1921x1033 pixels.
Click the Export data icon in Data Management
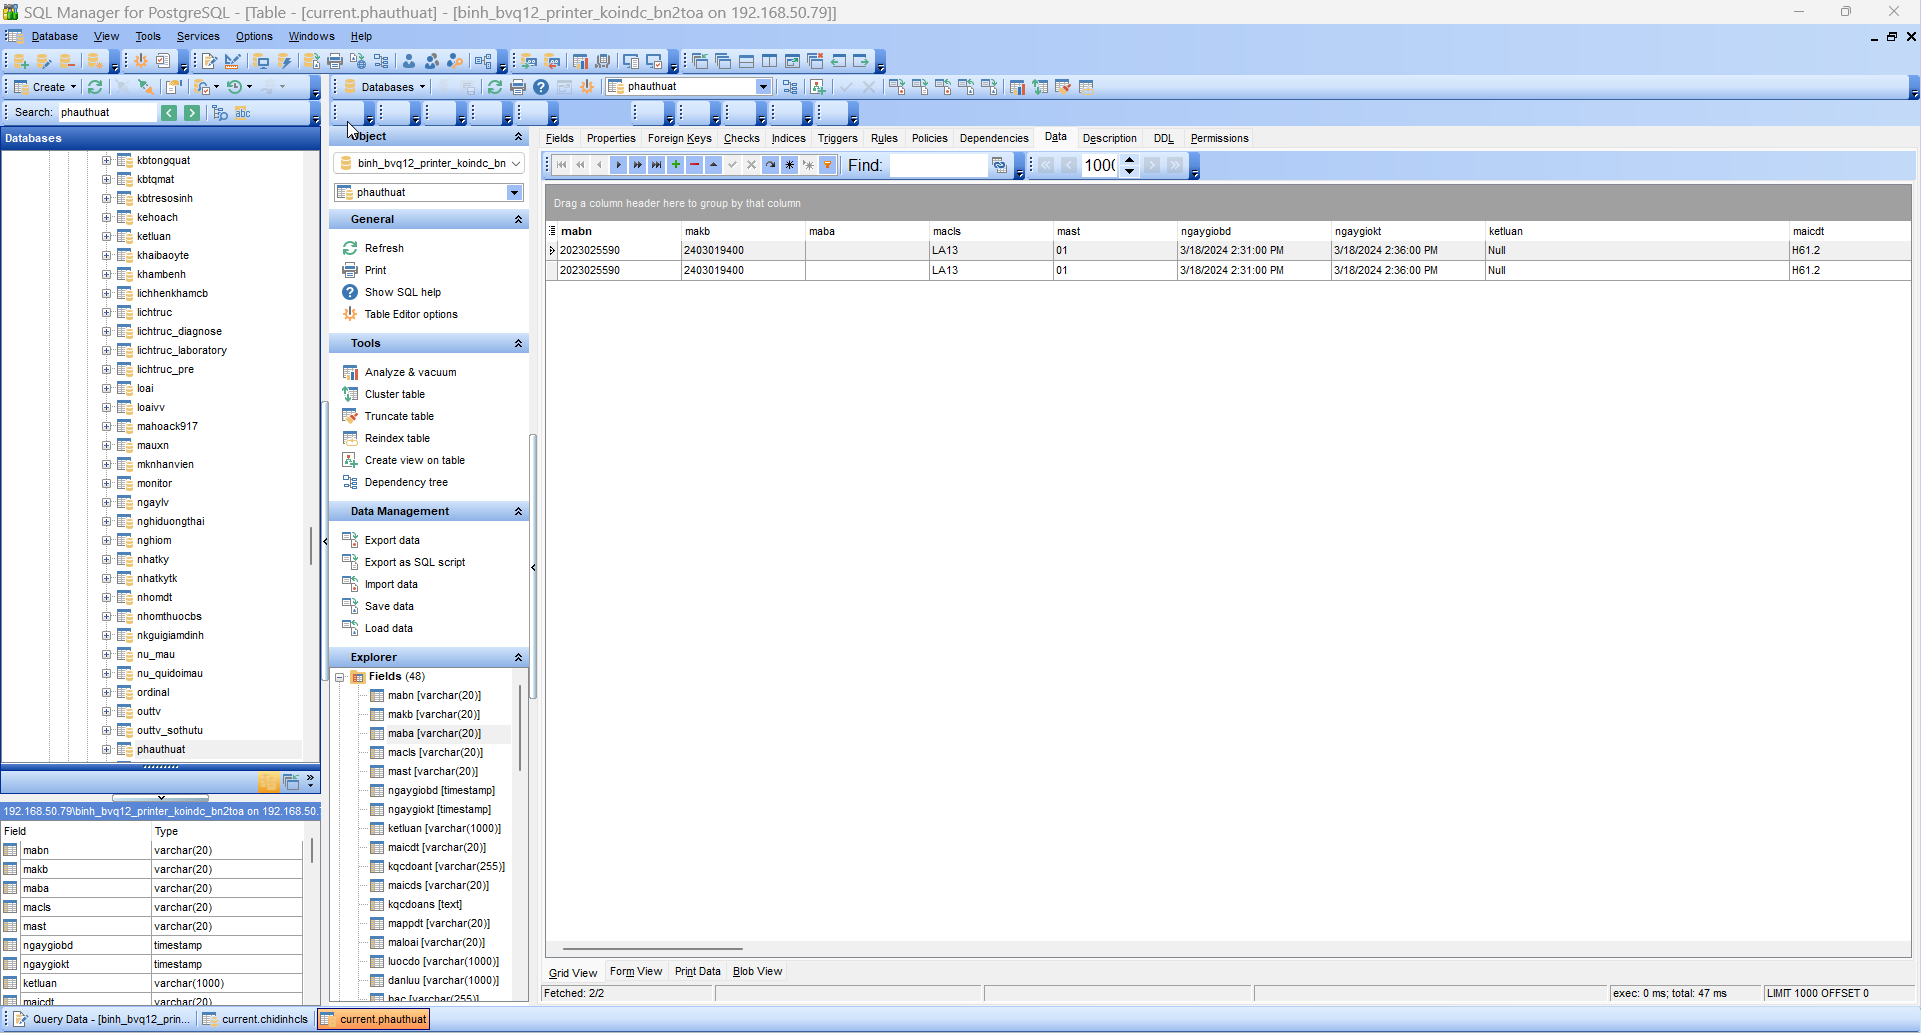350,540
